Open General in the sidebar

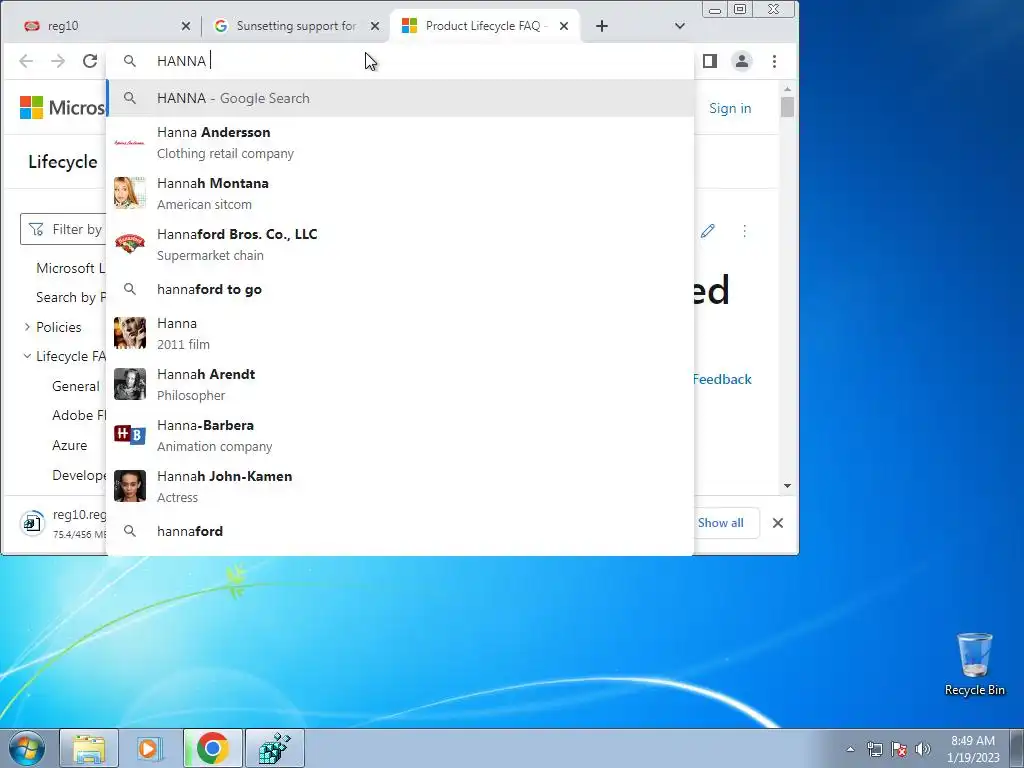76,386
